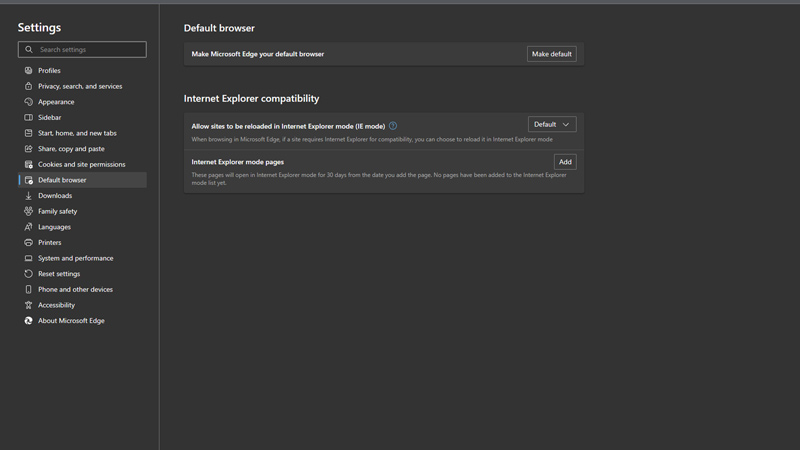Open Share, copy and paste settings
This screenshot has width=800, height=450.
pos(82,148)
